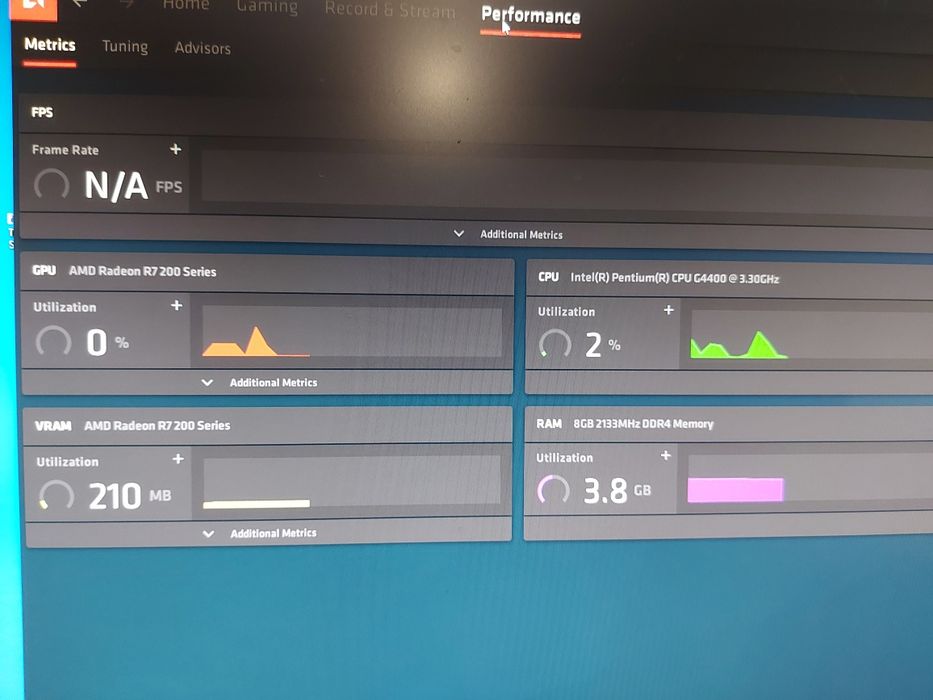
Task: Select the Performance tab
Action: click(x=531, y=15)
